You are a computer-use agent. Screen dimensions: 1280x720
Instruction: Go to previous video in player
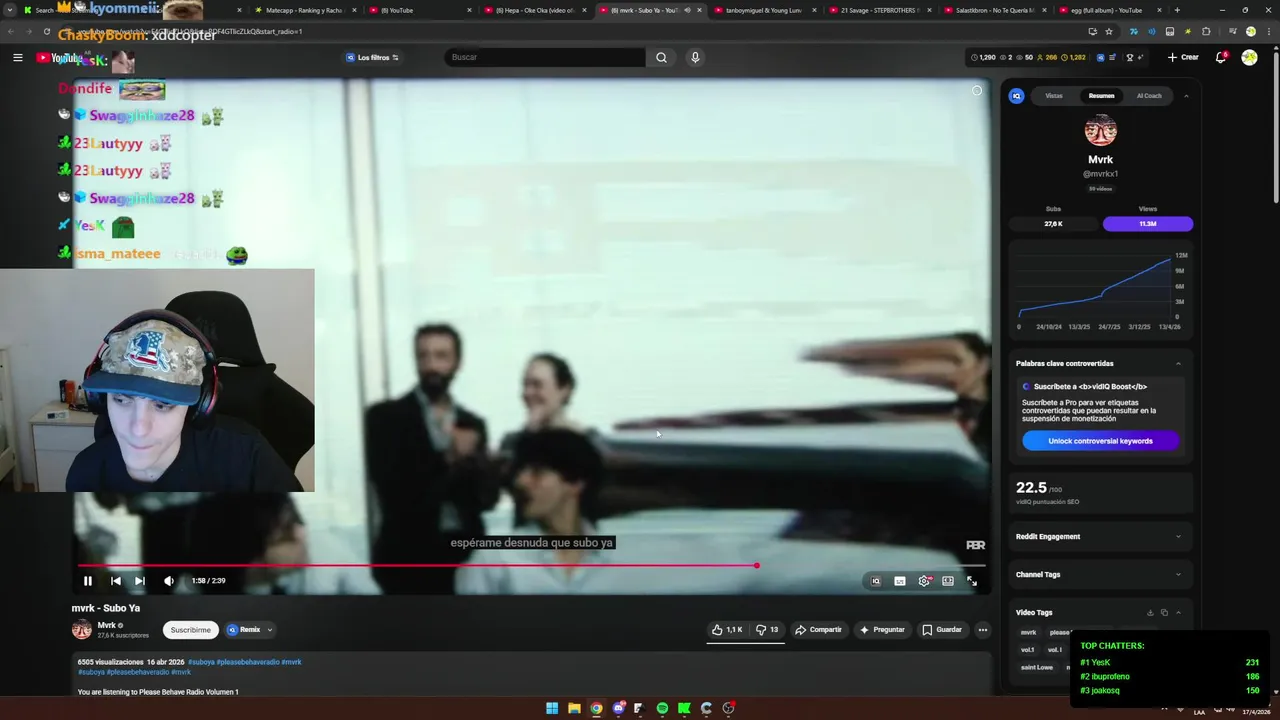tap(115, 581)
